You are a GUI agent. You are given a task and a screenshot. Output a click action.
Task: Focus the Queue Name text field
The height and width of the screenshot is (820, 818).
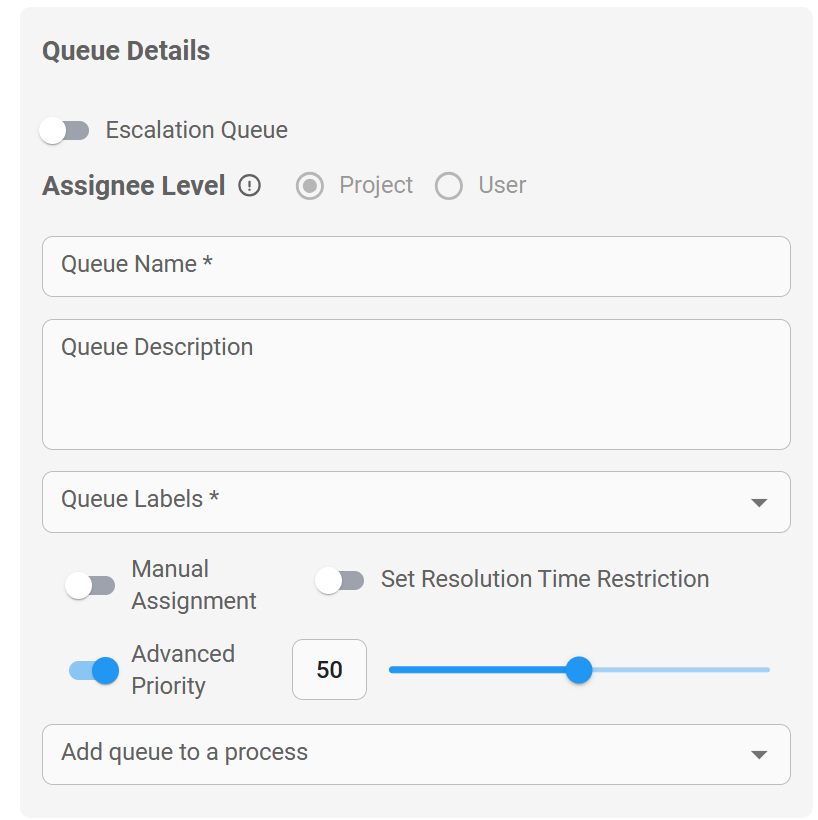pos(416,267)
